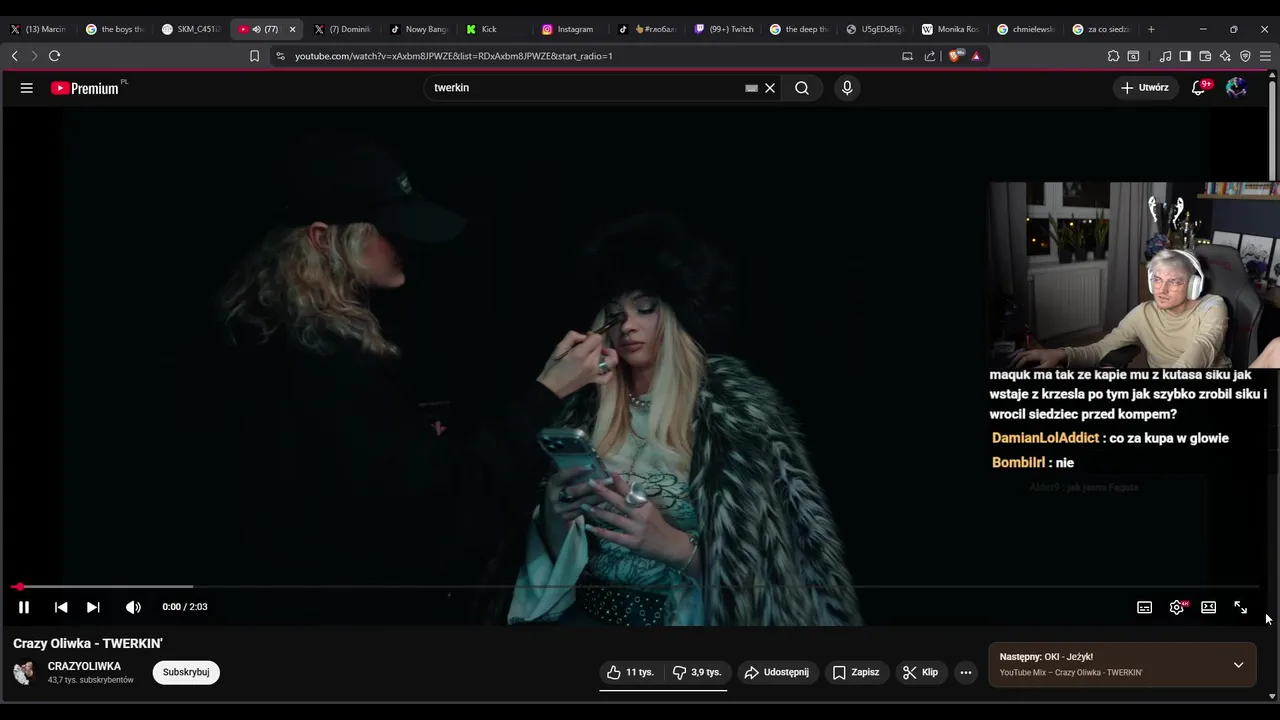Open the Brave wallet icon
Screen dimensions: 1280x720
click(x=1205, y=56)
